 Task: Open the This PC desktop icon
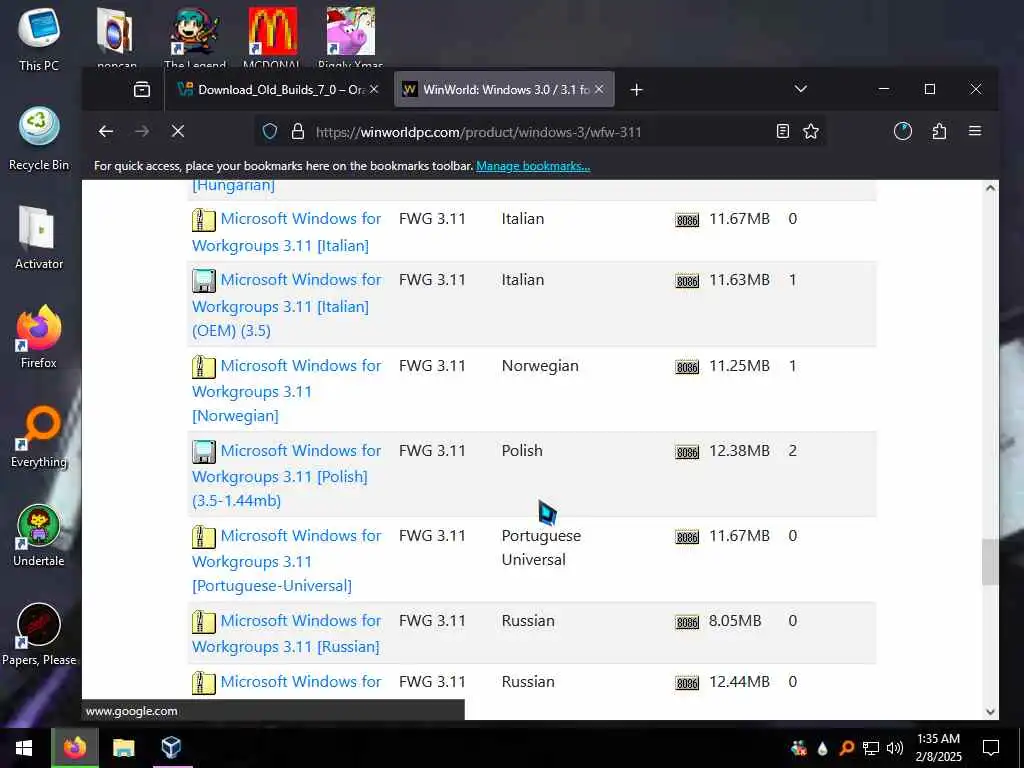pos(39,39)
